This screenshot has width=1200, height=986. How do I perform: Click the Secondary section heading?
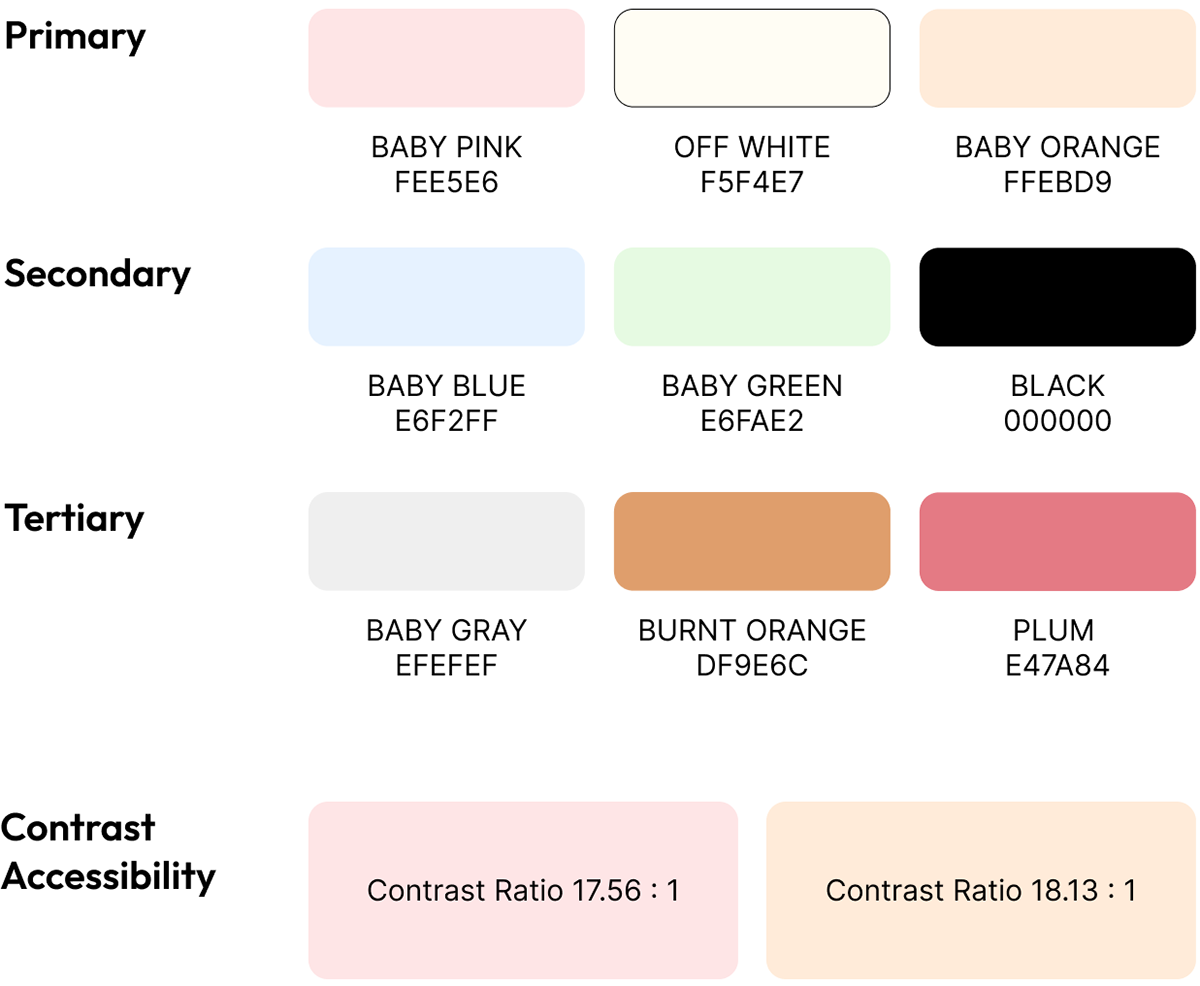tap(97, 274)
